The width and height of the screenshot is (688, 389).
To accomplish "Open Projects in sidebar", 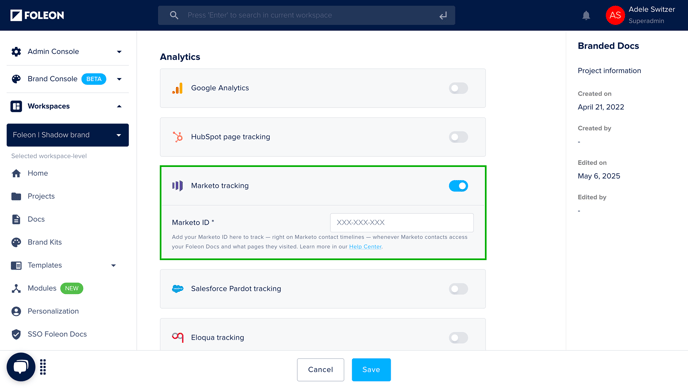I will click(41, 196).
